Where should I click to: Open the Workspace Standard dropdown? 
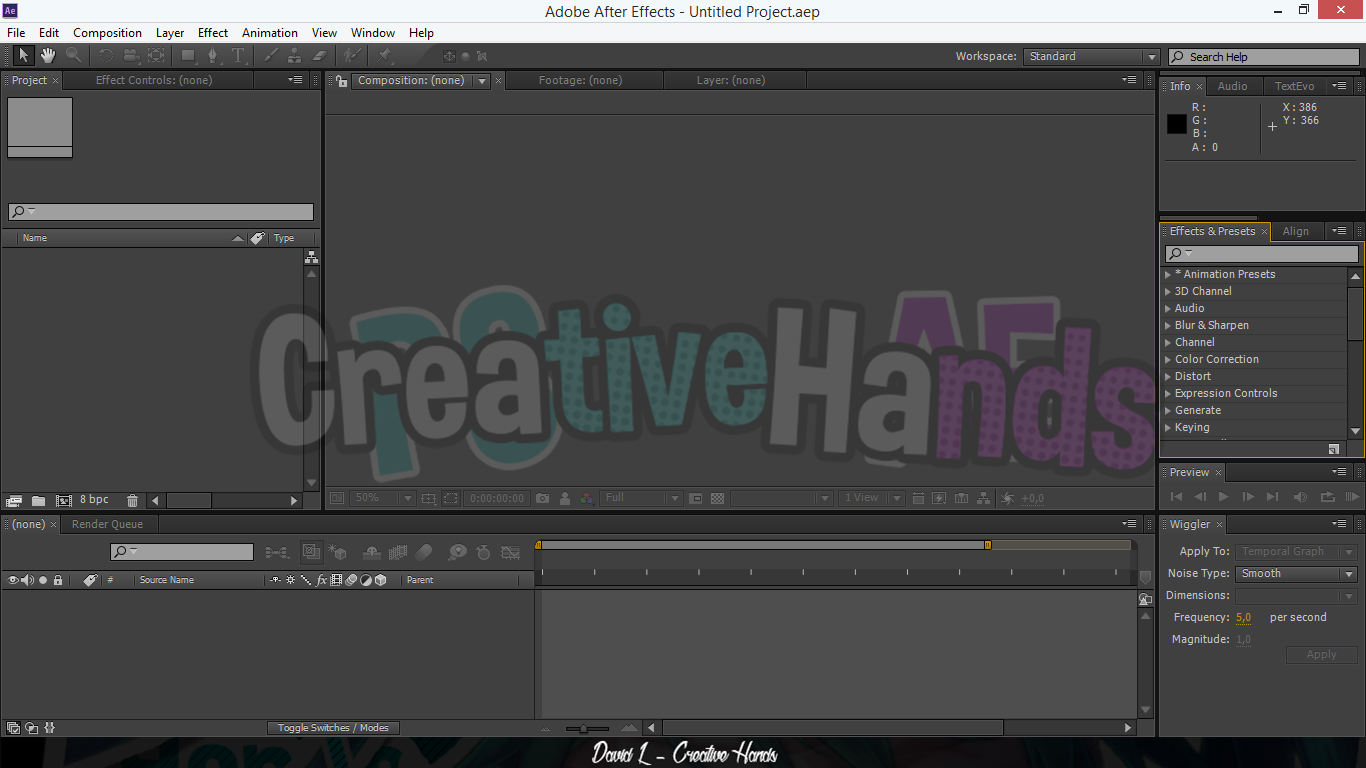1091,57
